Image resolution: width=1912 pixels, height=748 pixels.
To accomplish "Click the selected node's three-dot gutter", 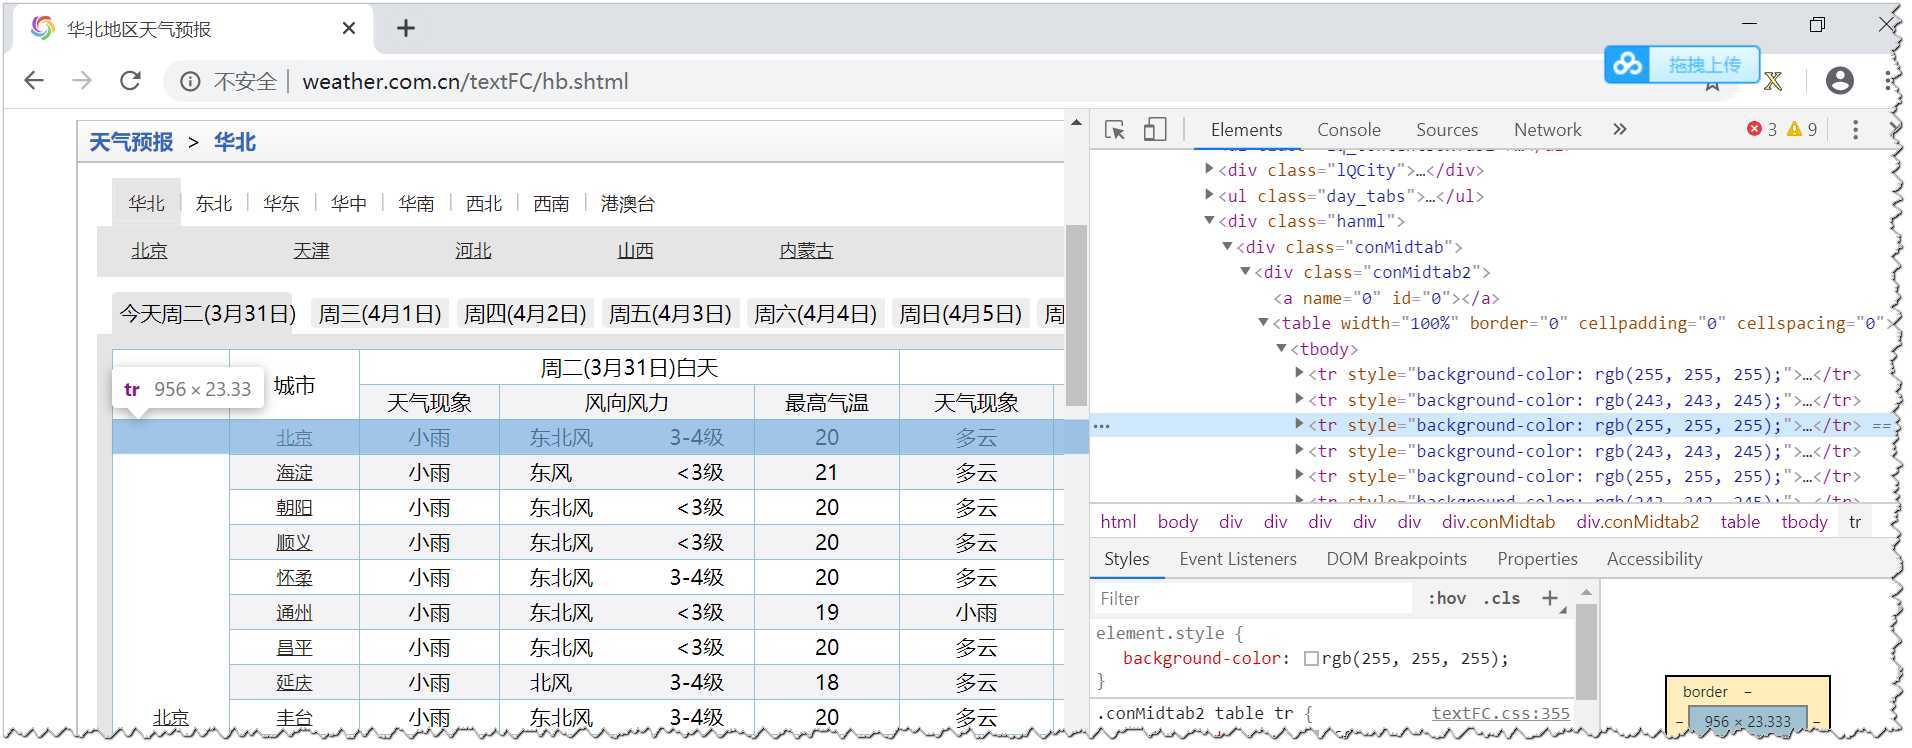I will pyautogui.click(x=1101, y=426).
